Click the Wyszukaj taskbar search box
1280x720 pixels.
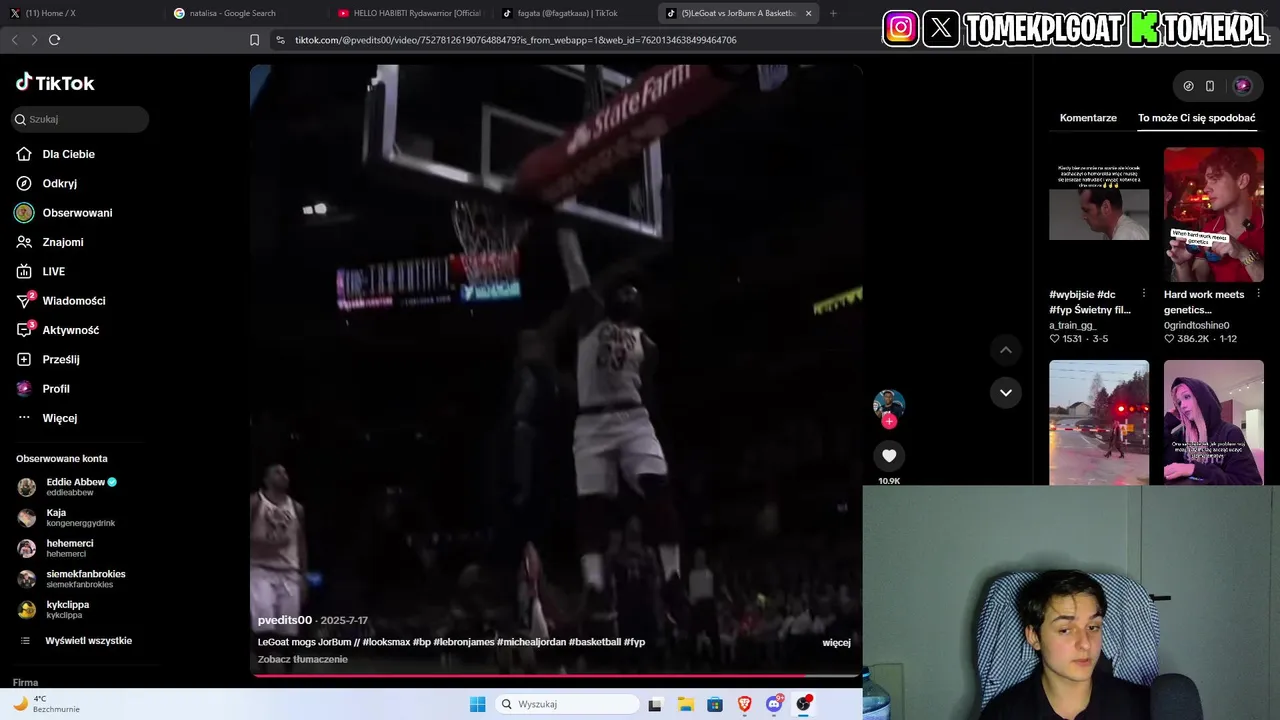pyautogui.click(x=568, y=704)
